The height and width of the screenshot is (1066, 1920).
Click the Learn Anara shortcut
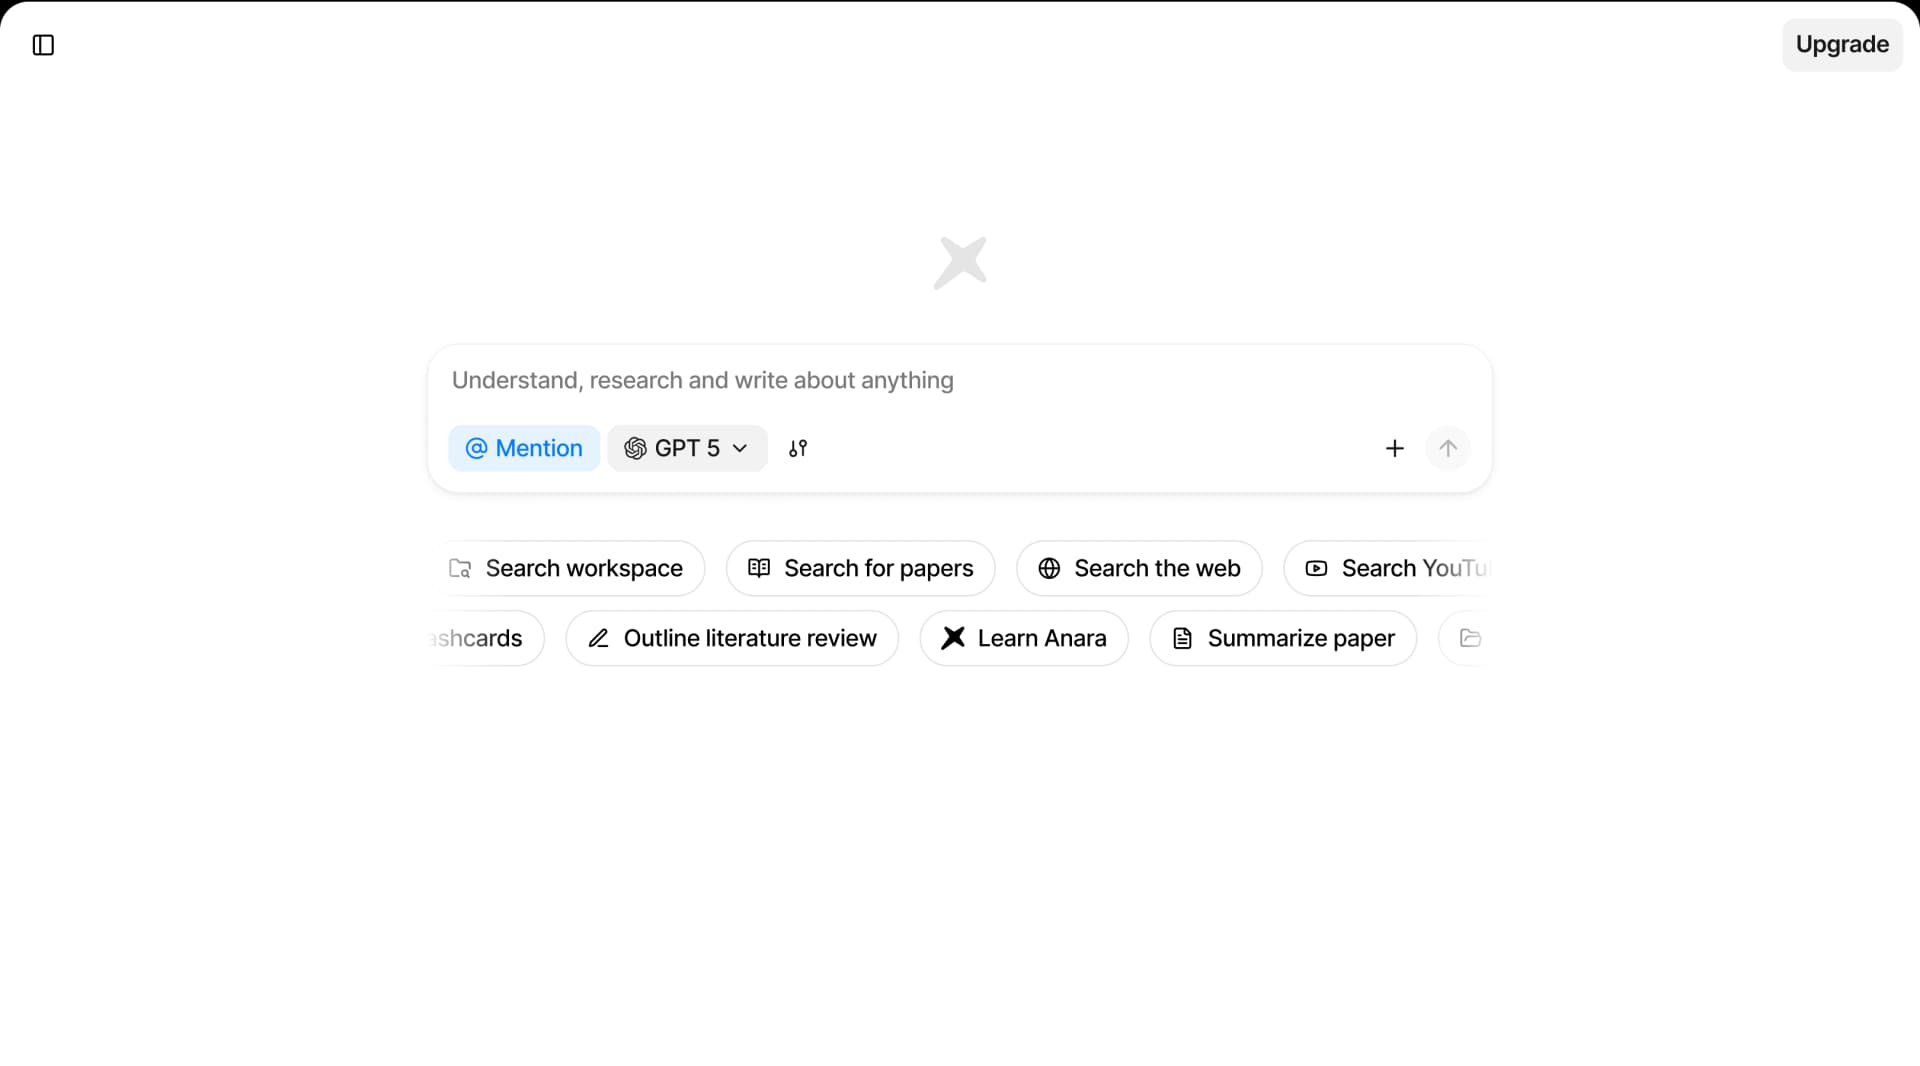point(1024,638)
